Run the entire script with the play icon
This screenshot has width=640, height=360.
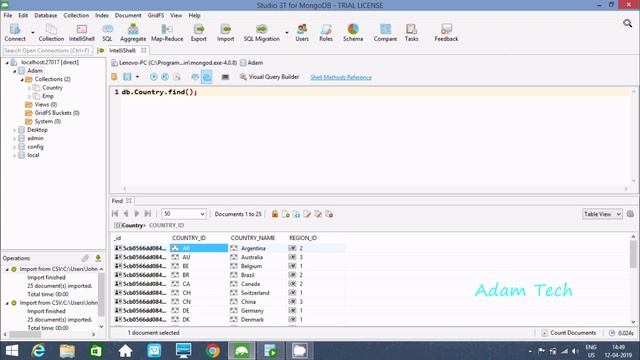click(153, 77)
